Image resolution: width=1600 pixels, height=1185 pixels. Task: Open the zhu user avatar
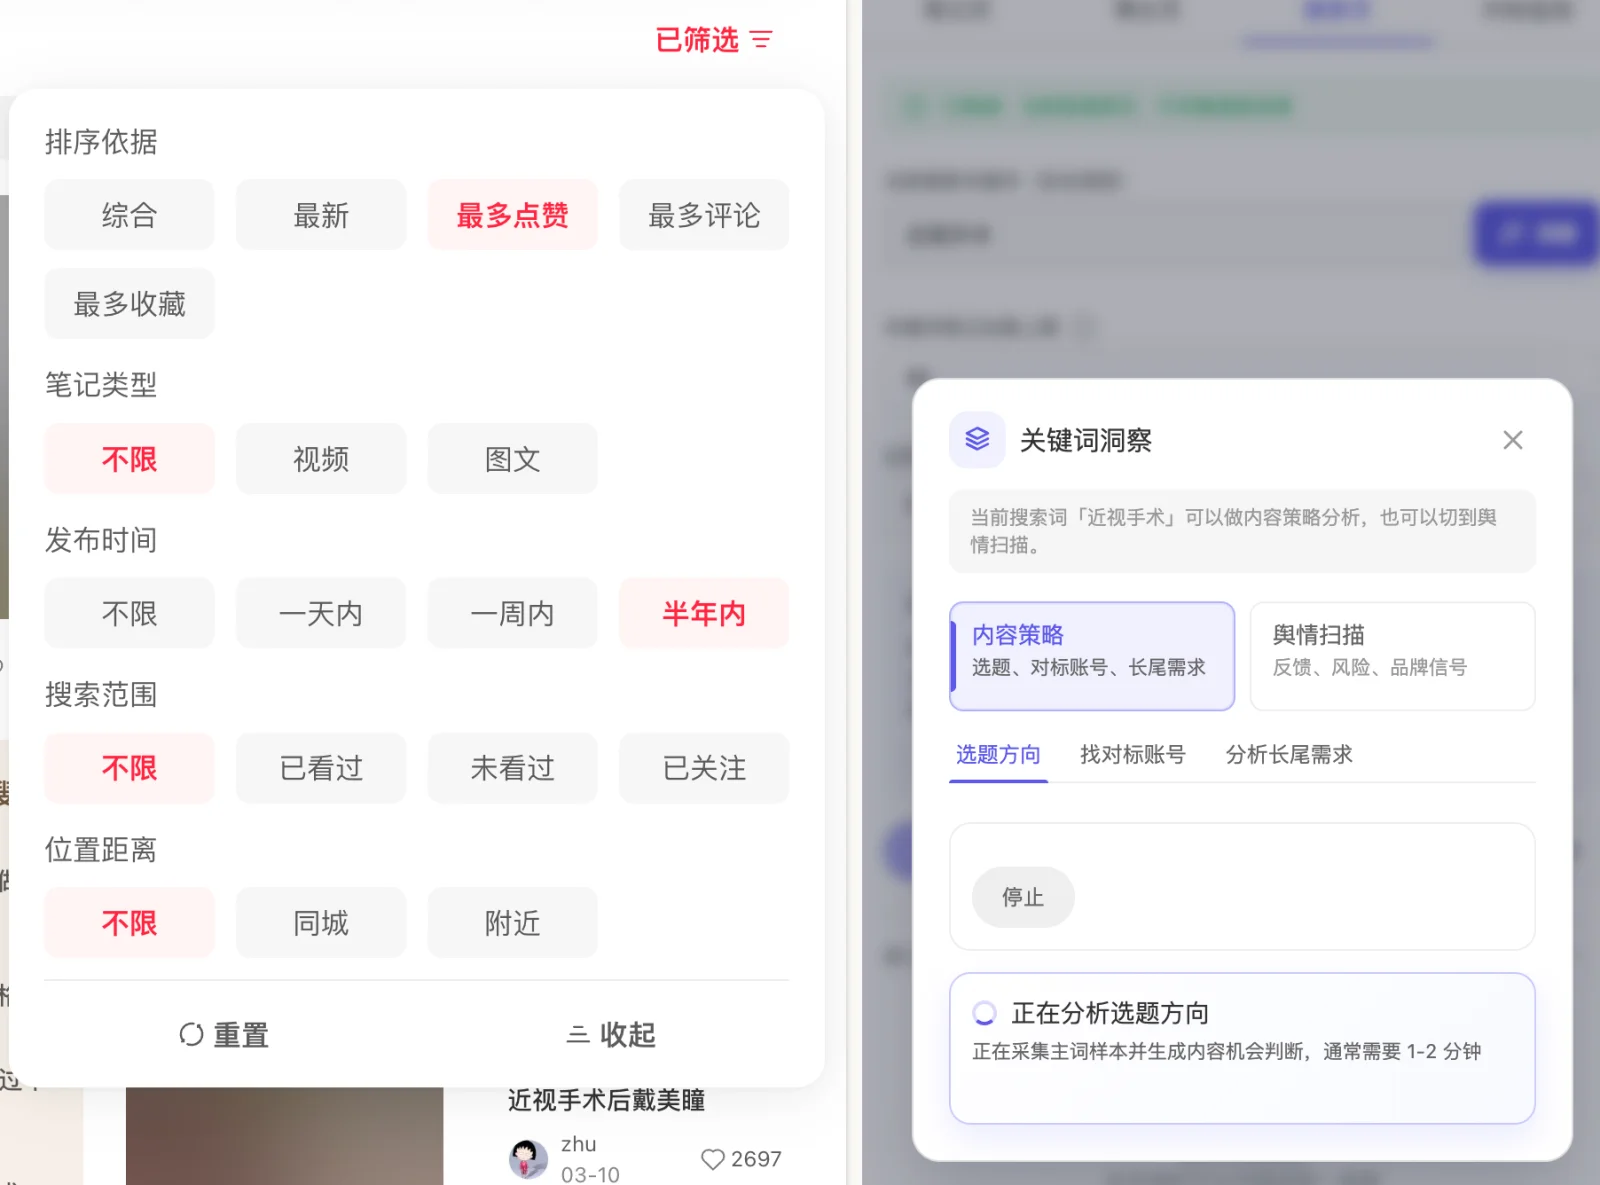click(x=528, y=1159)
